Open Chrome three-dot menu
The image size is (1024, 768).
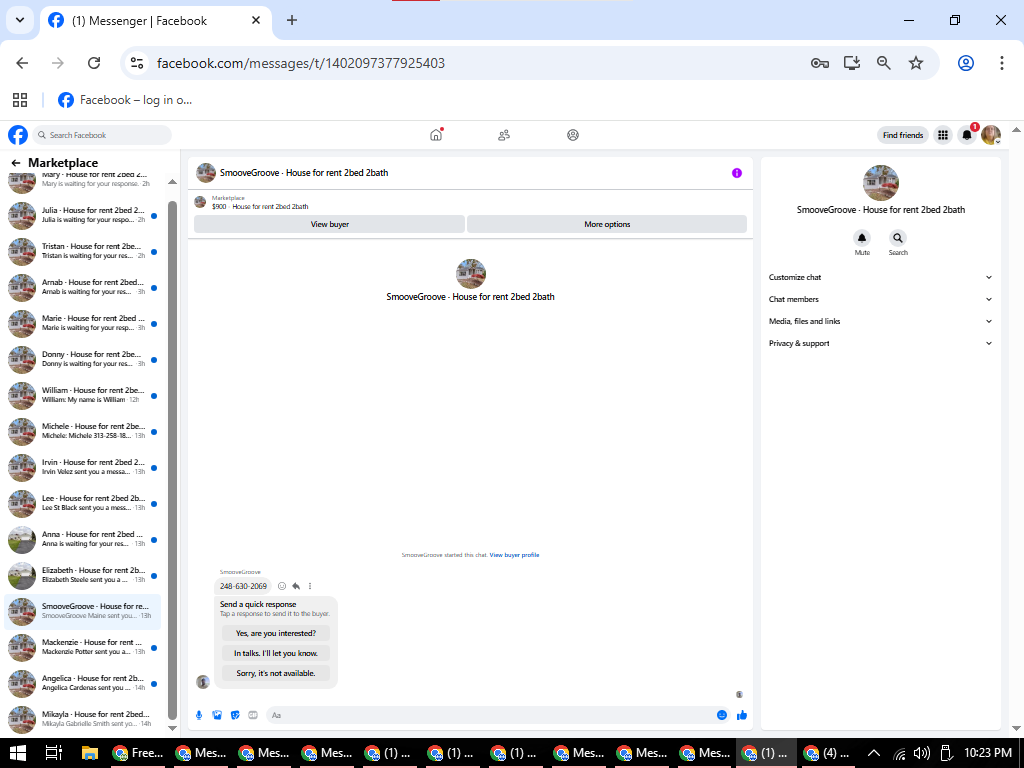click(1002, 63)
